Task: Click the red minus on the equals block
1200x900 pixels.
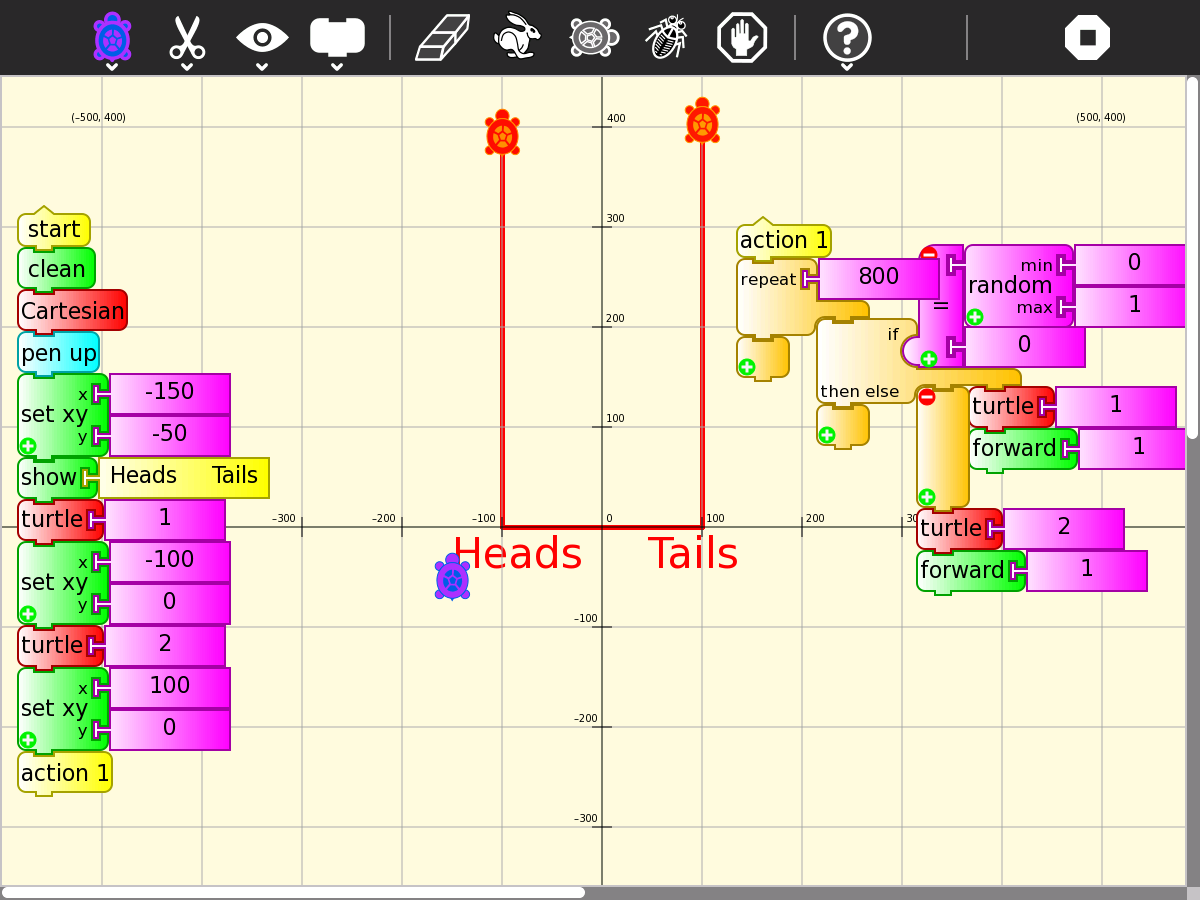Action: pos(929,254)
